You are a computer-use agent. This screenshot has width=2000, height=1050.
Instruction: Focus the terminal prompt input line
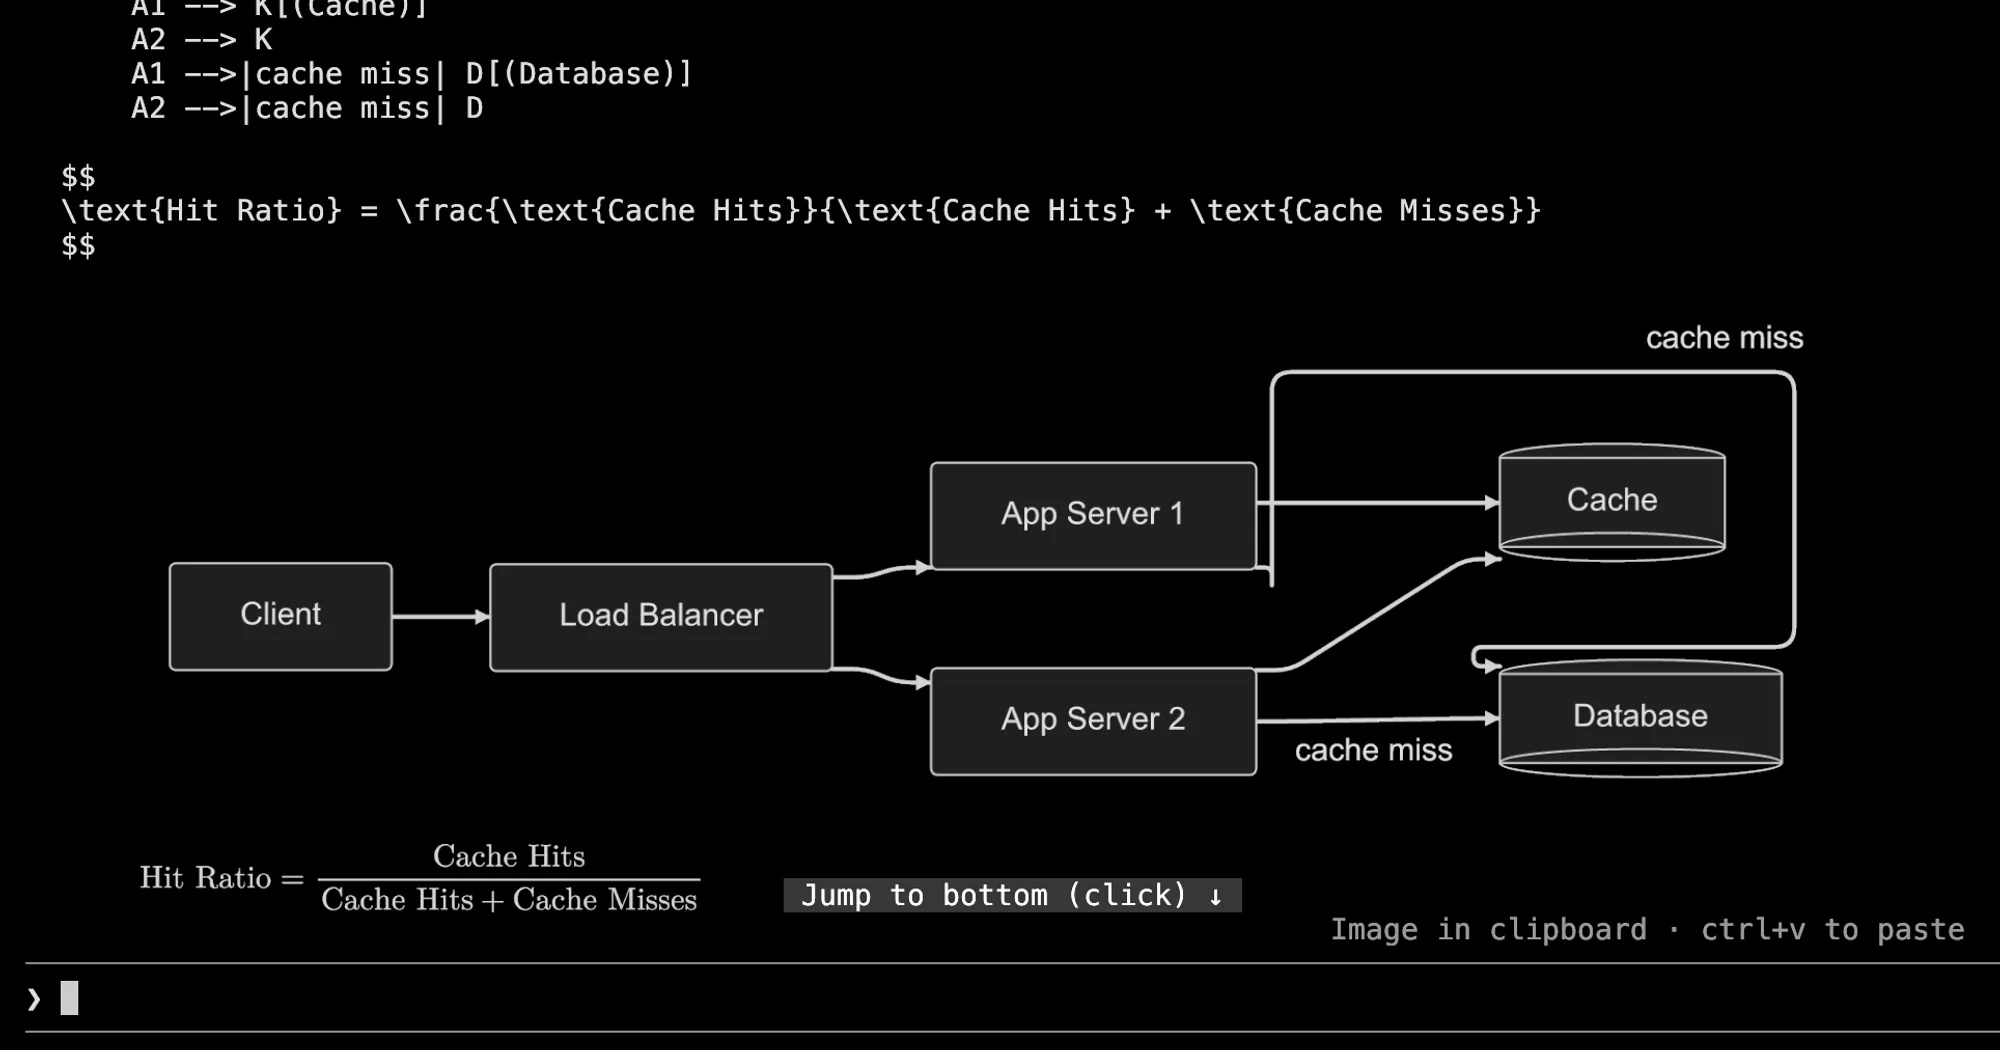1012,998
